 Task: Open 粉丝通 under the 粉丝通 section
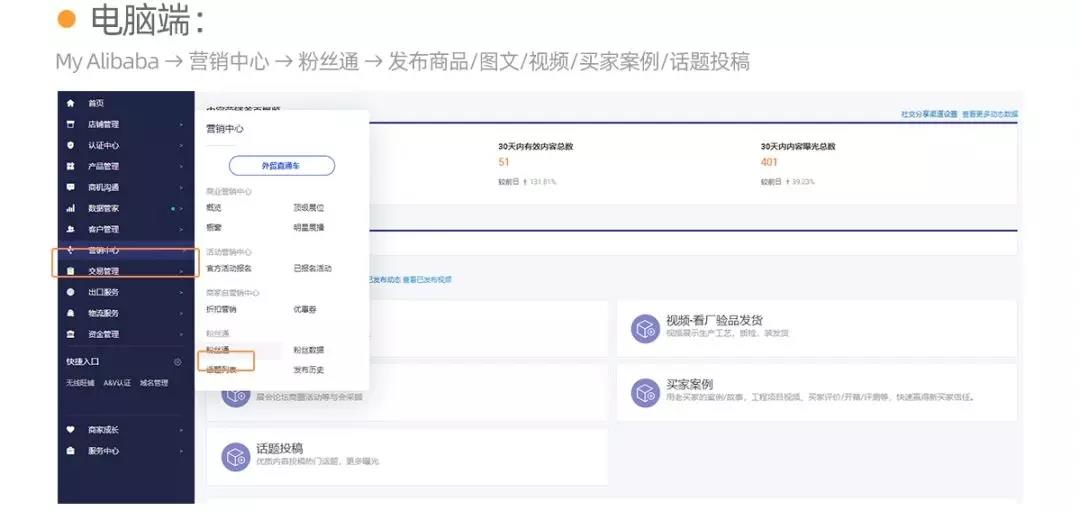point(217,351)
